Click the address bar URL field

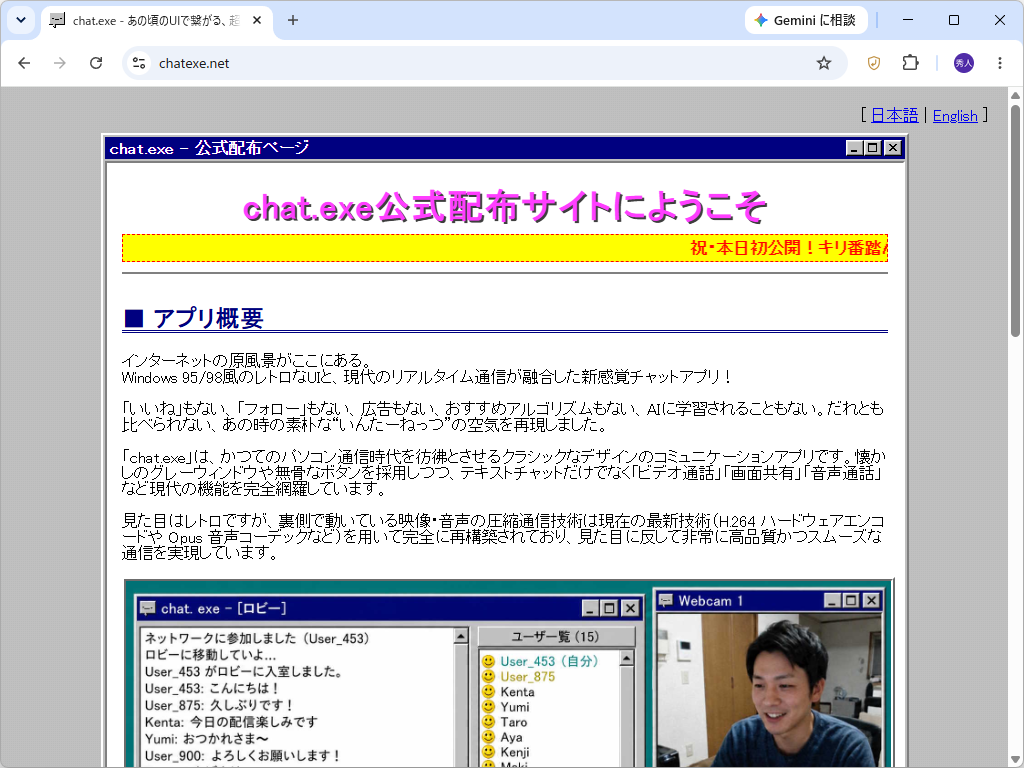point(483,63)
